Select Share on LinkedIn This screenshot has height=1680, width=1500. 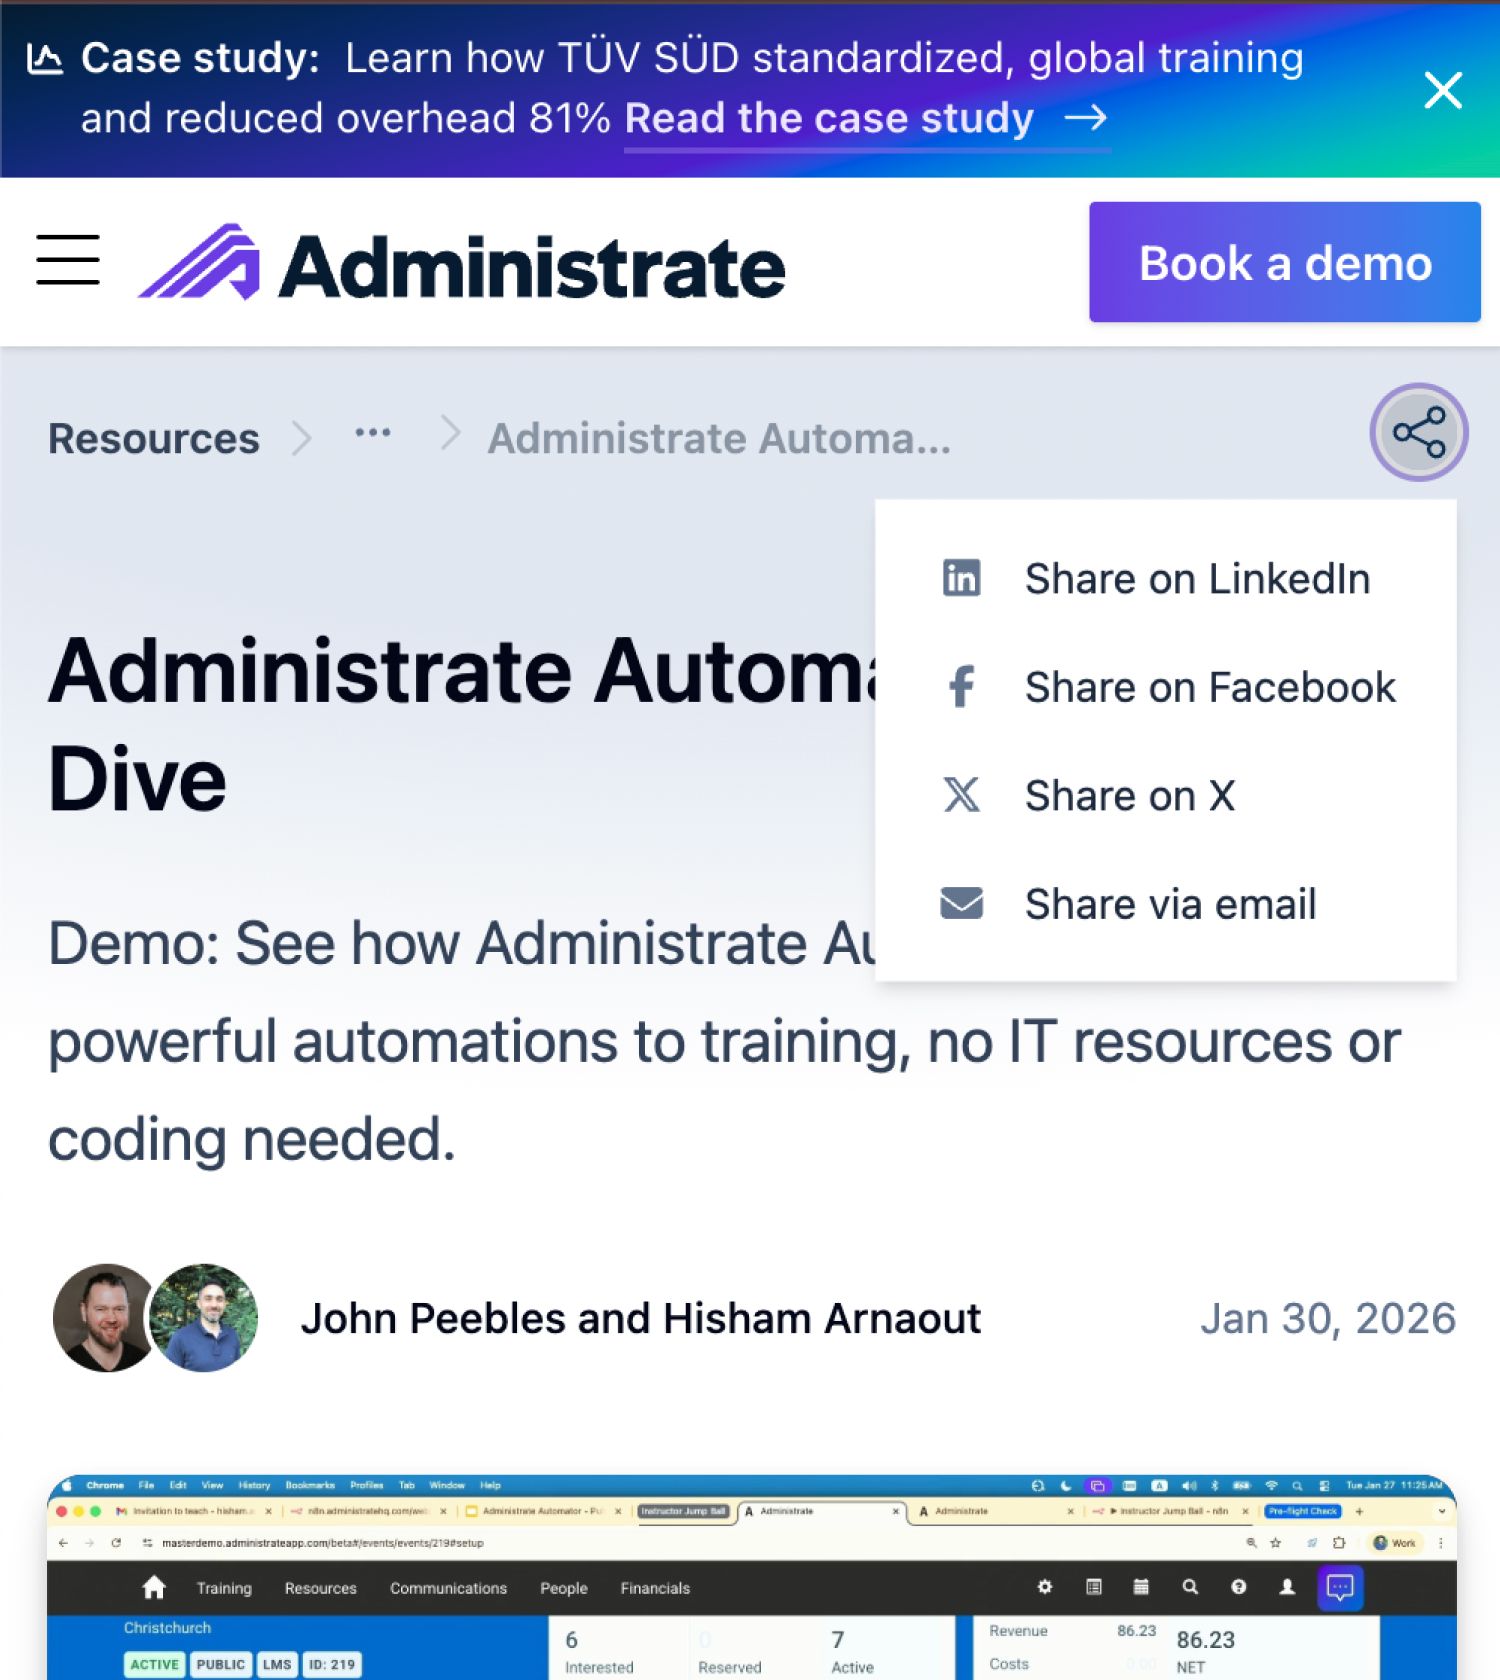[x=1165, y=579]
